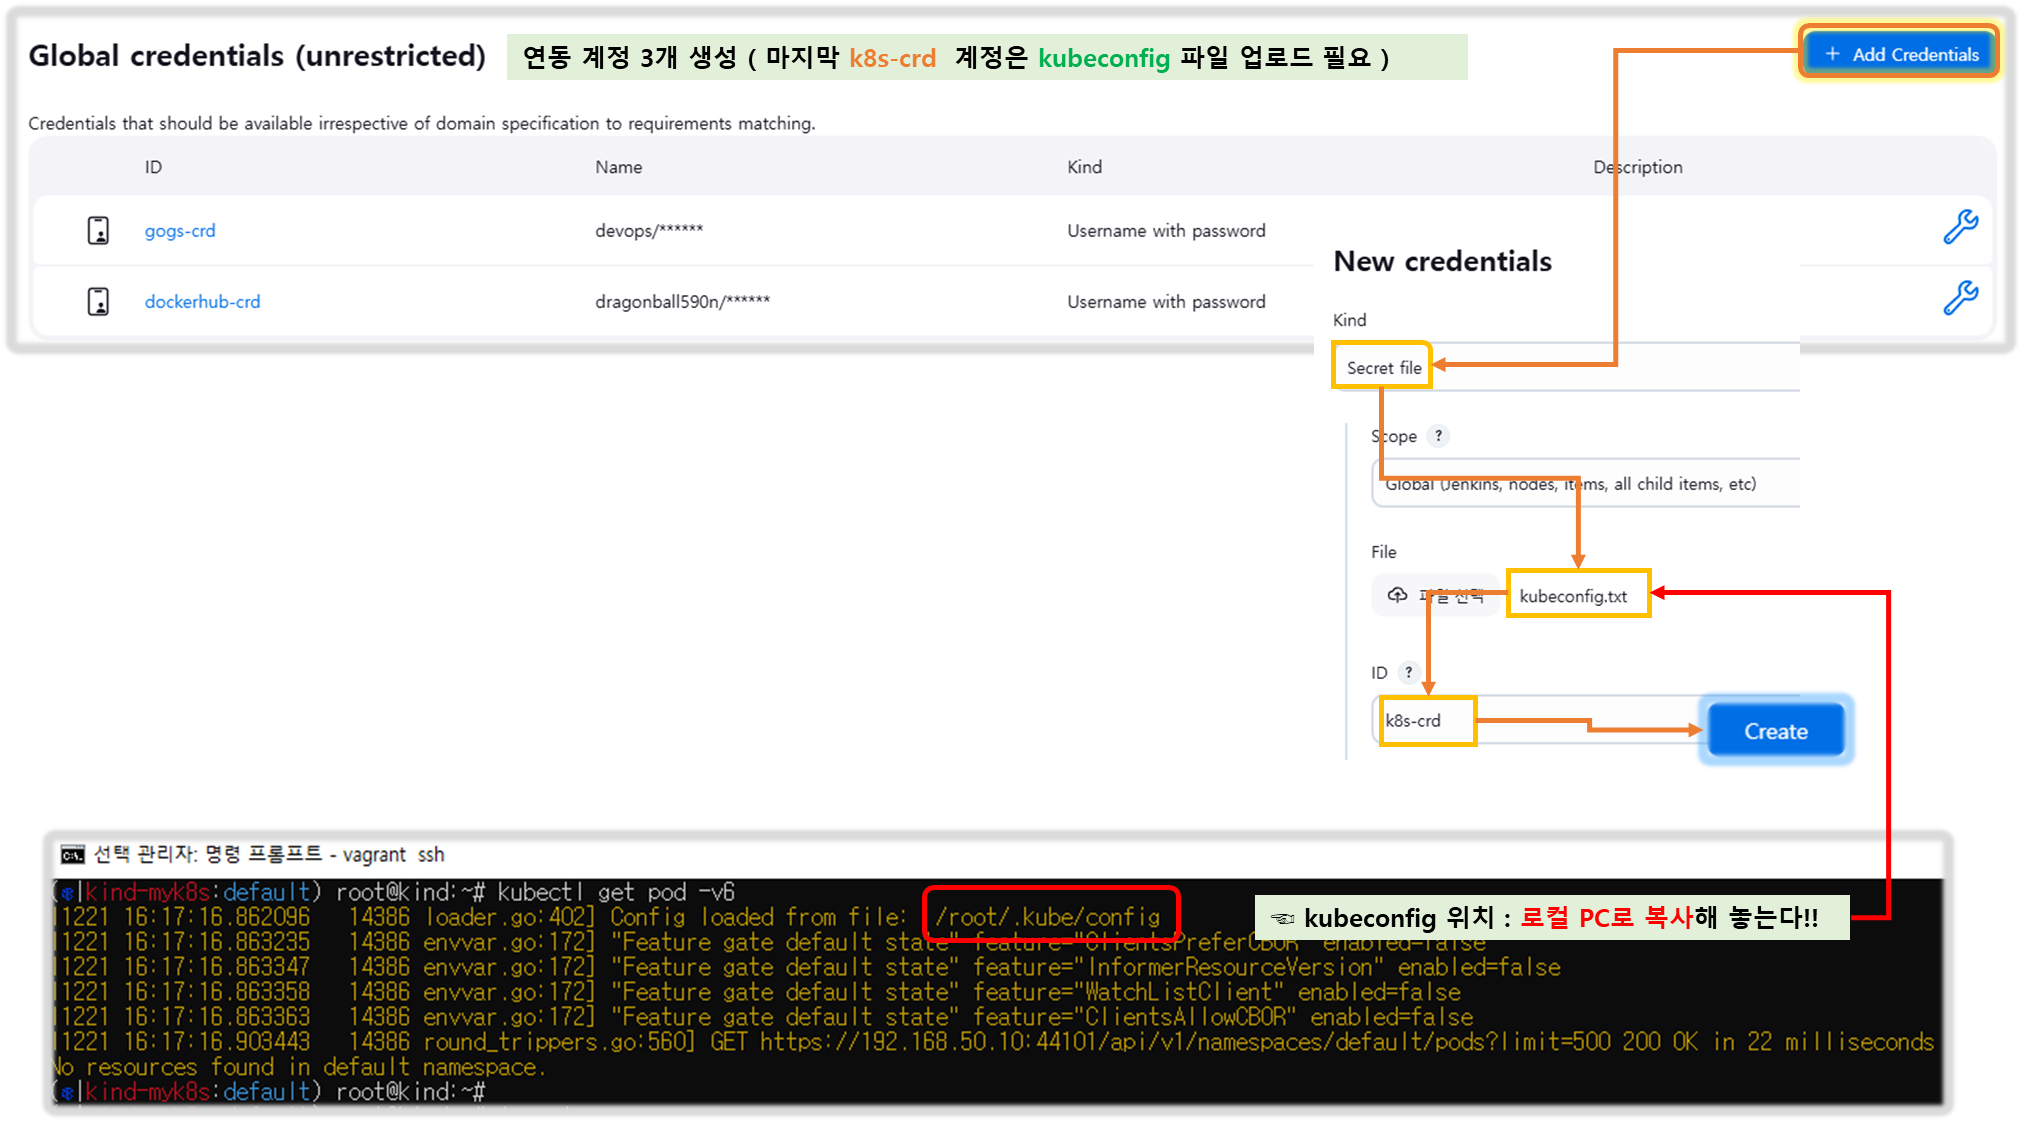Open wrench settings for dockerhub-crd credential
The image size is (2022, 1122).
pos(1960,297)
